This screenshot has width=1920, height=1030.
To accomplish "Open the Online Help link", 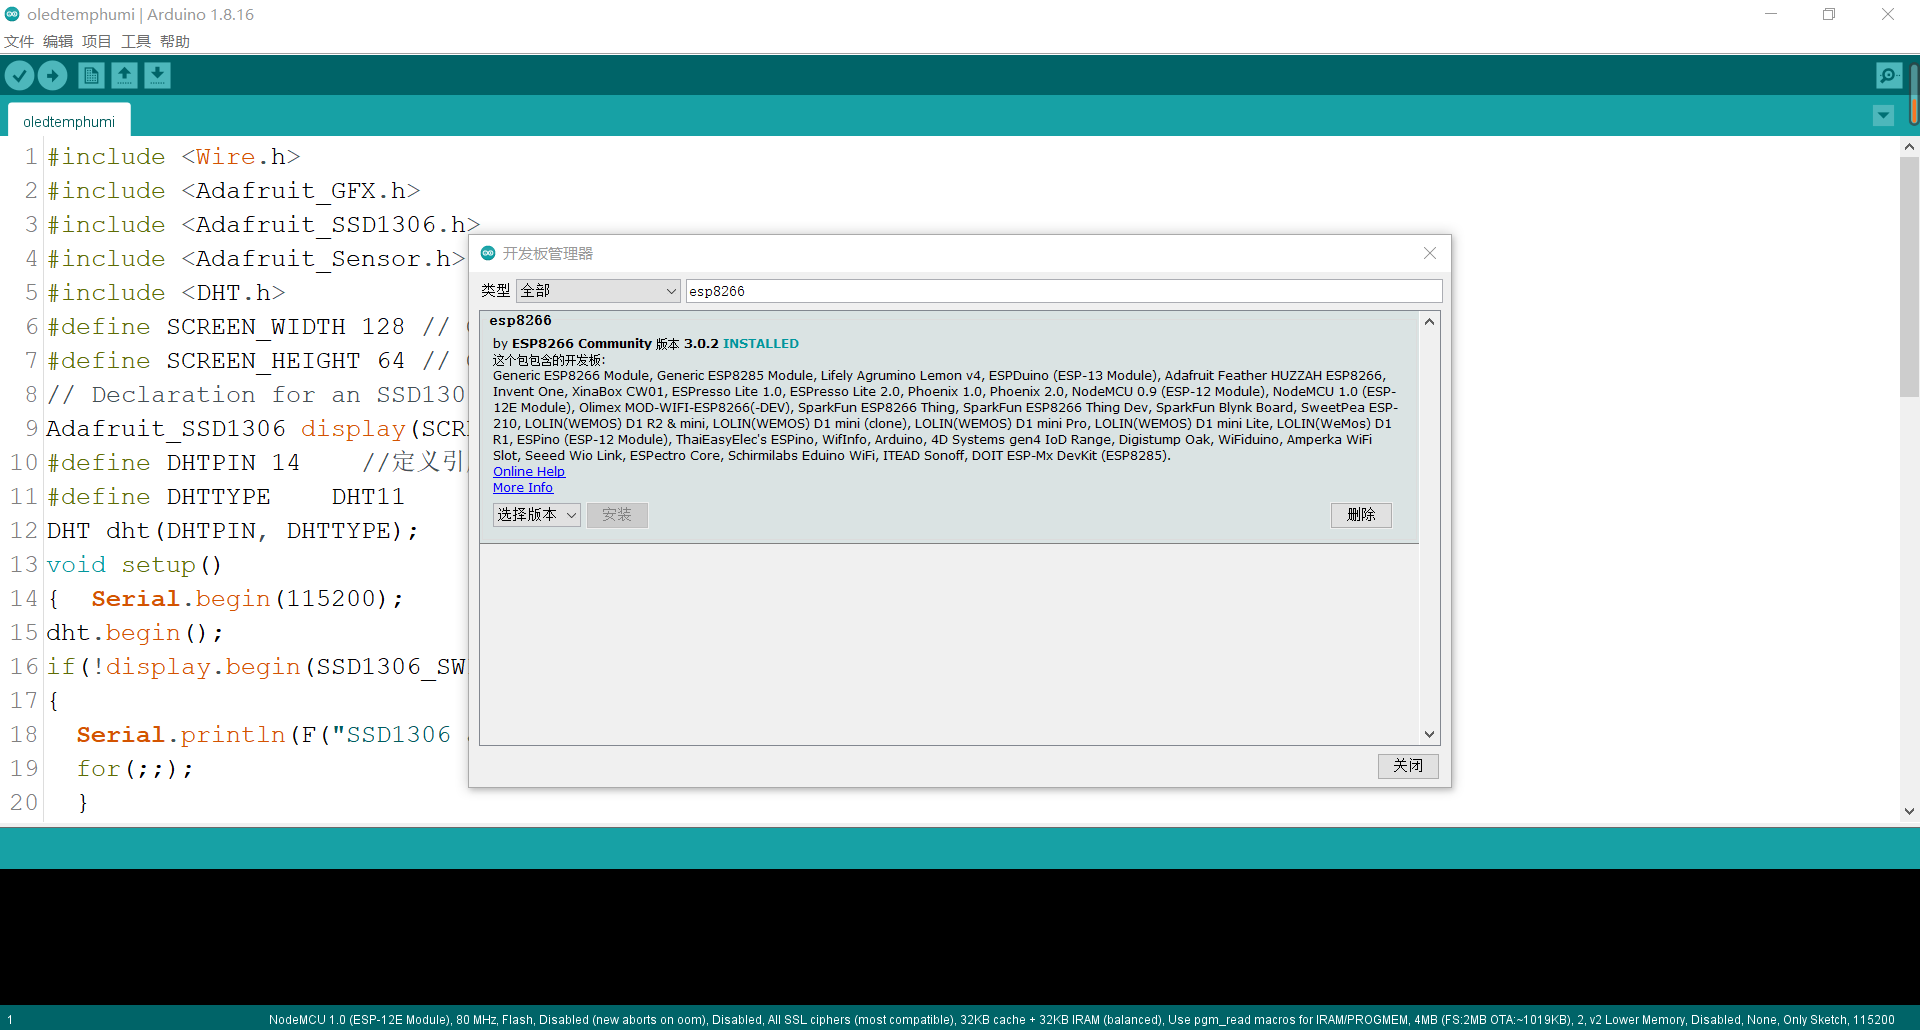I will click(x=528, y=471).
